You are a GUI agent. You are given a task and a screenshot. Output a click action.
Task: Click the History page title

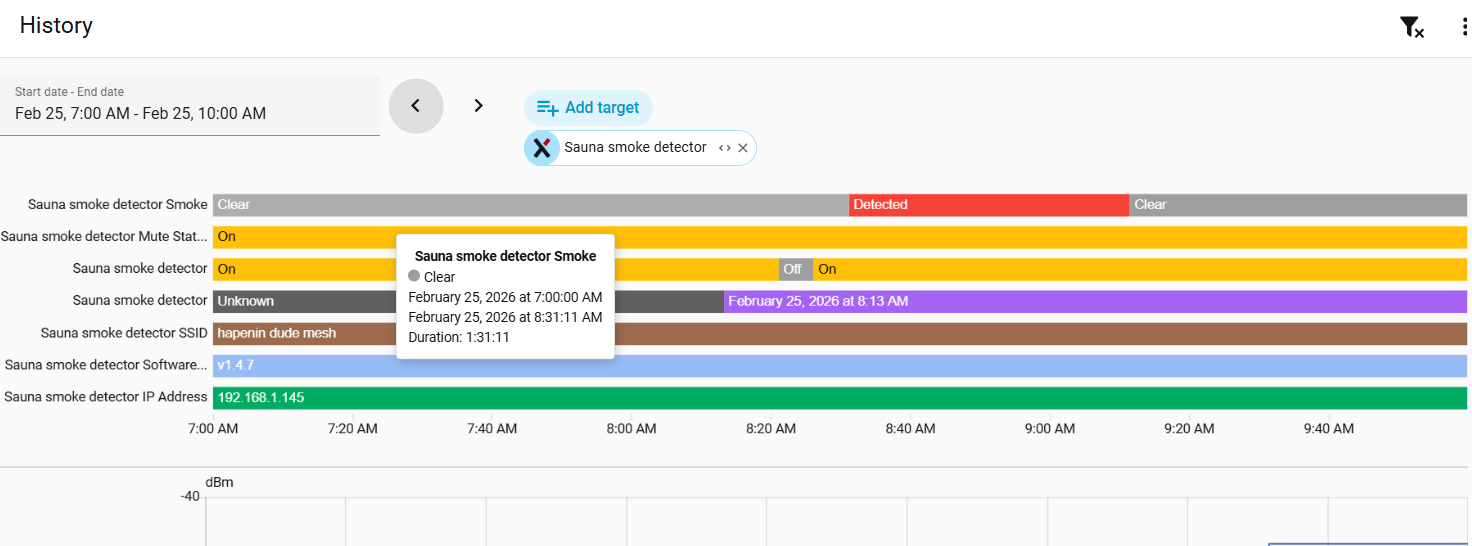[56, 26]
